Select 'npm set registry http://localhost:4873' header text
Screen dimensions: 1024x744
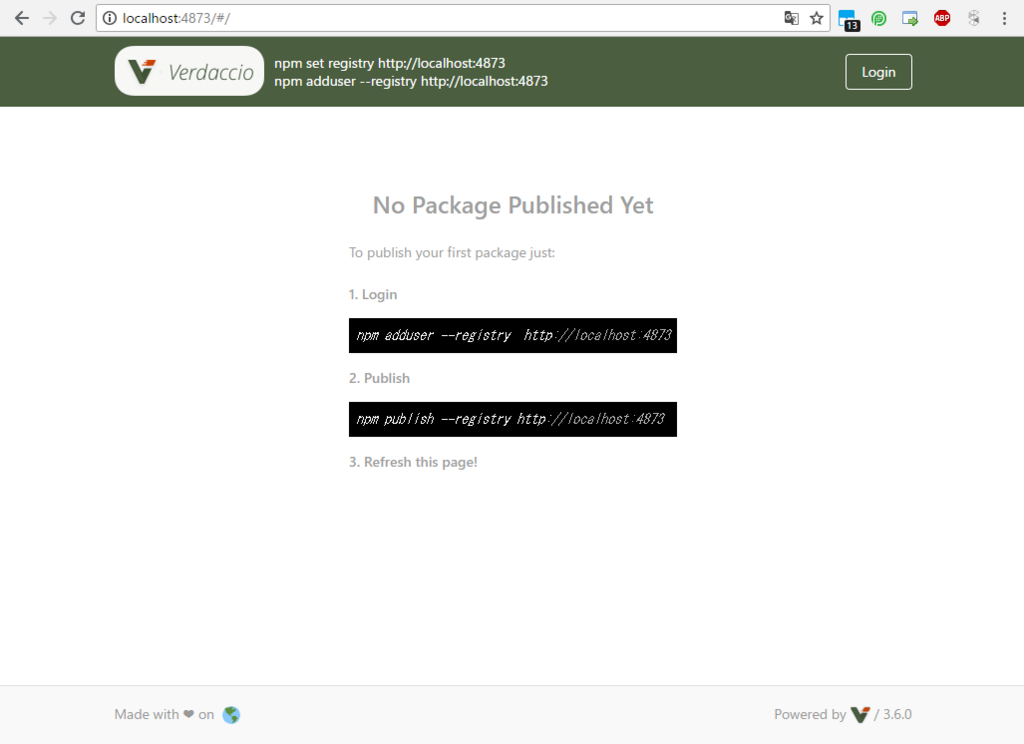point(390,63)
